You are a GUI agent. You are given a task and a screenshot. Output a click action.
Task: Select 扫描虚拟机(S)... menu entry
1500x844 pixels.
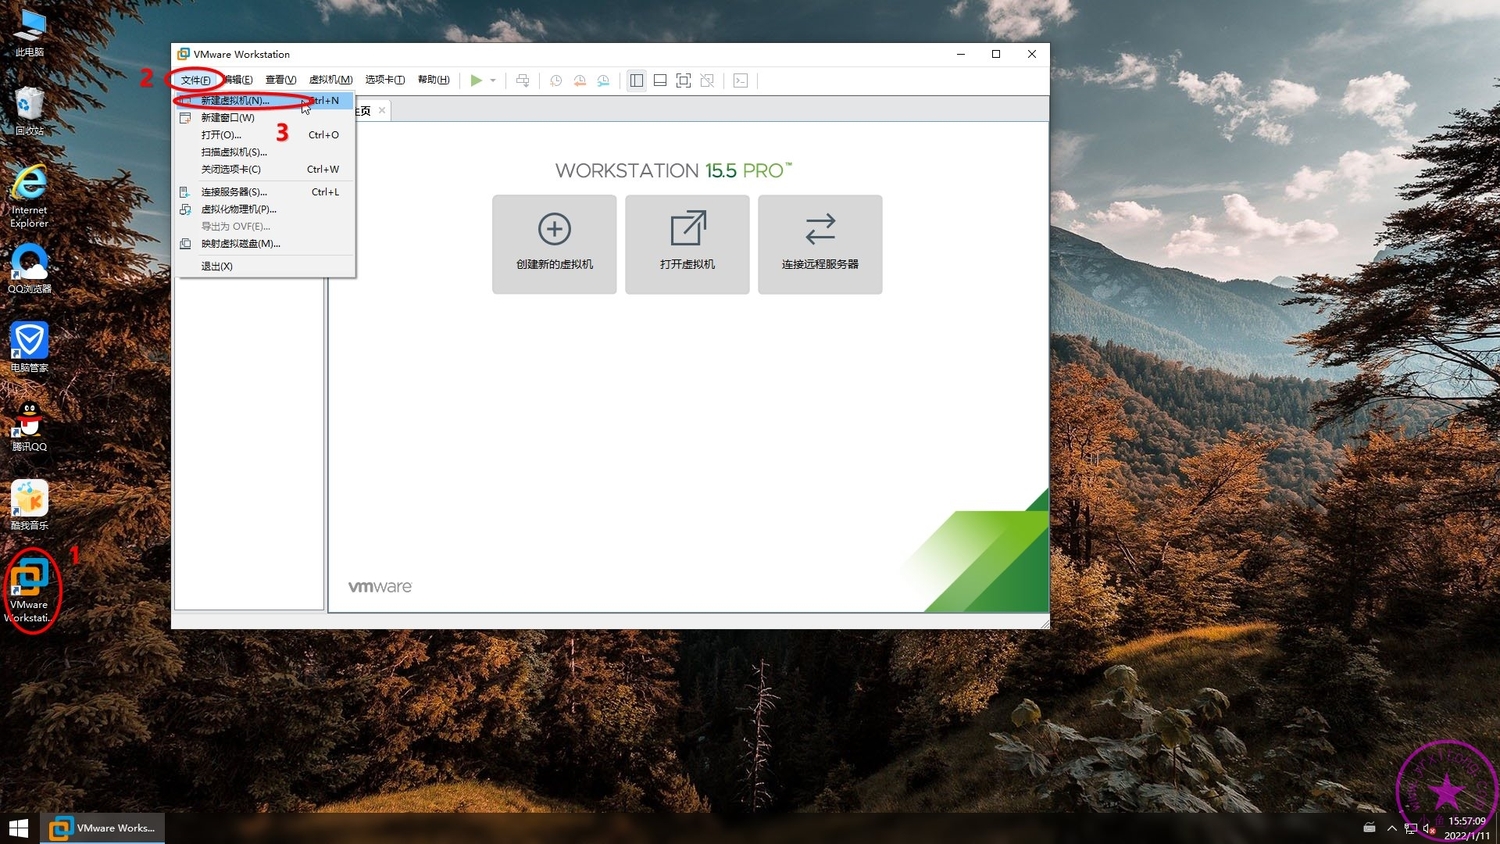(x=264, y=152)
